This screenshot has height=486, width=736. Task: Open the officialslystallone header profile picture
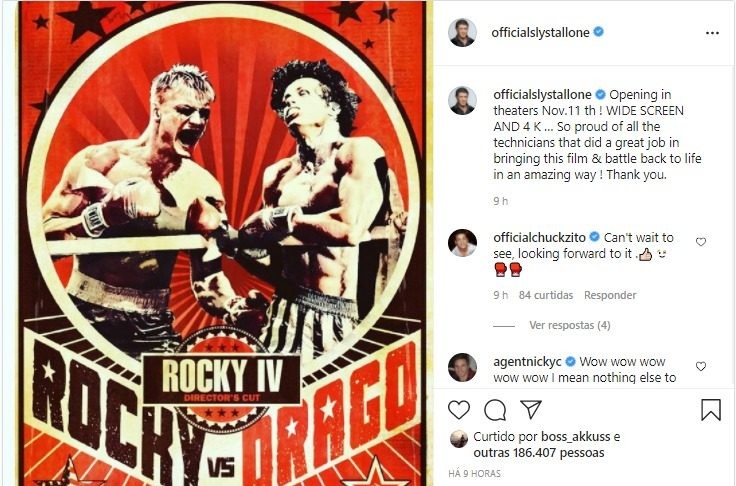[462, 33]
